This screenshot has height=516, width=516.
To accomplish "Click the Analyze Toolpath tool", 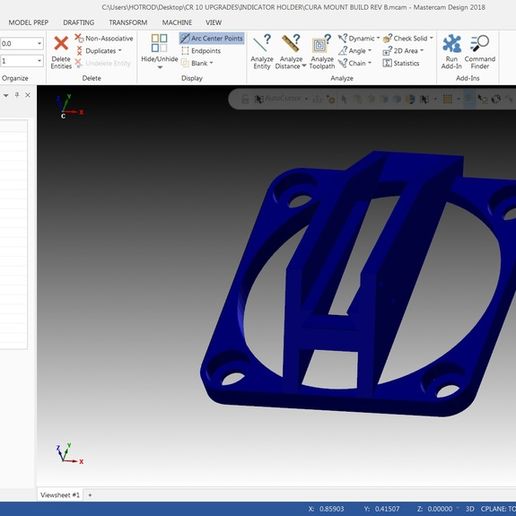I will (x=322, y=52).
